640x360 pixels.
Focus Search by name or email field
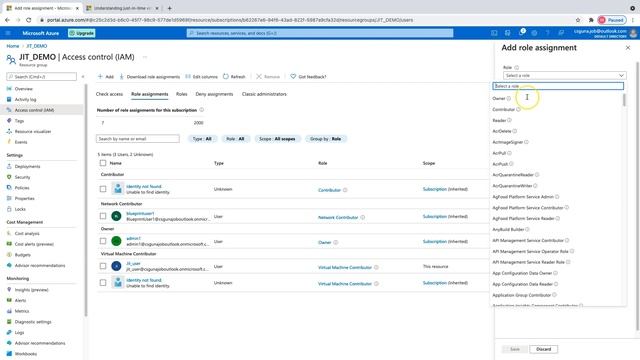tap(138, 139)
